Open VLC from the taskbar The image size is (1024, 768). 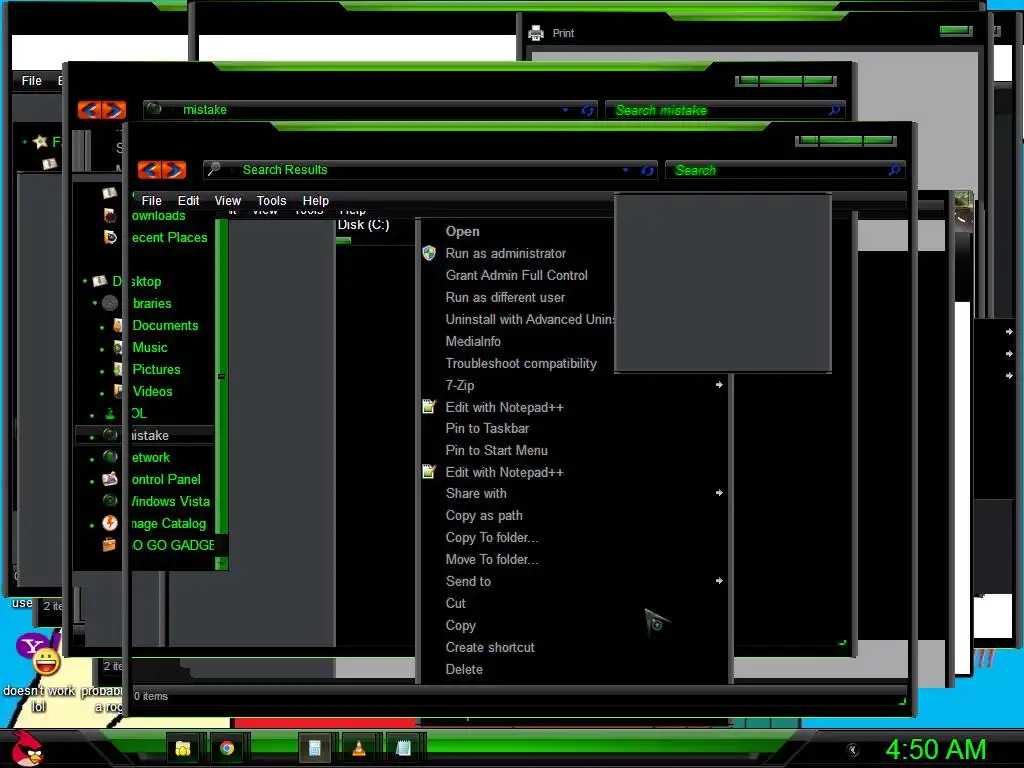pos(359,748)
